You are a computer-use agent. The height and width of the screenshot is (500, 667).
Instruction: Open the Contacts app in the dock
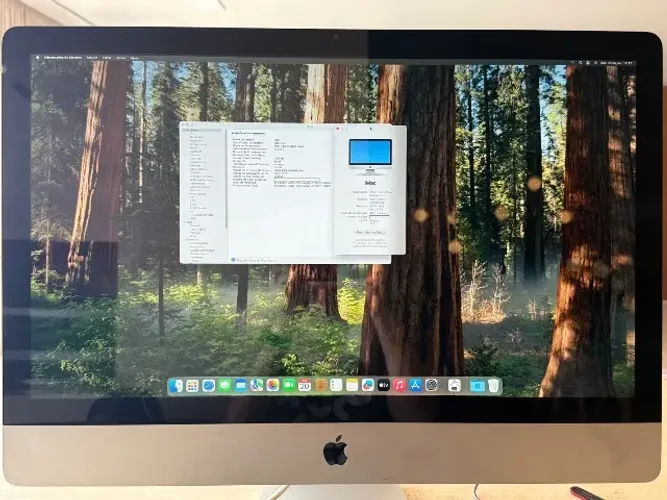pyautogui.click(x=321, y=386)
